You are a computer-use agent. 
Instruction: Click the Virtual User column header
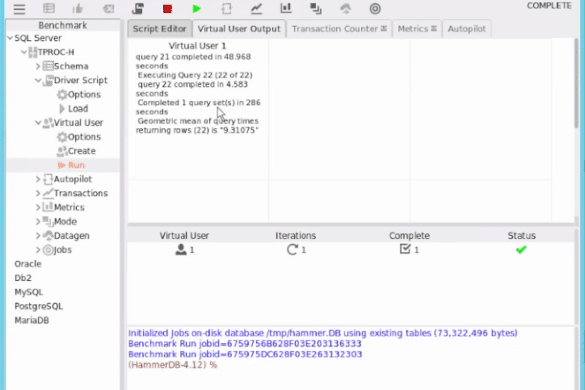click(x=184, y=235)
